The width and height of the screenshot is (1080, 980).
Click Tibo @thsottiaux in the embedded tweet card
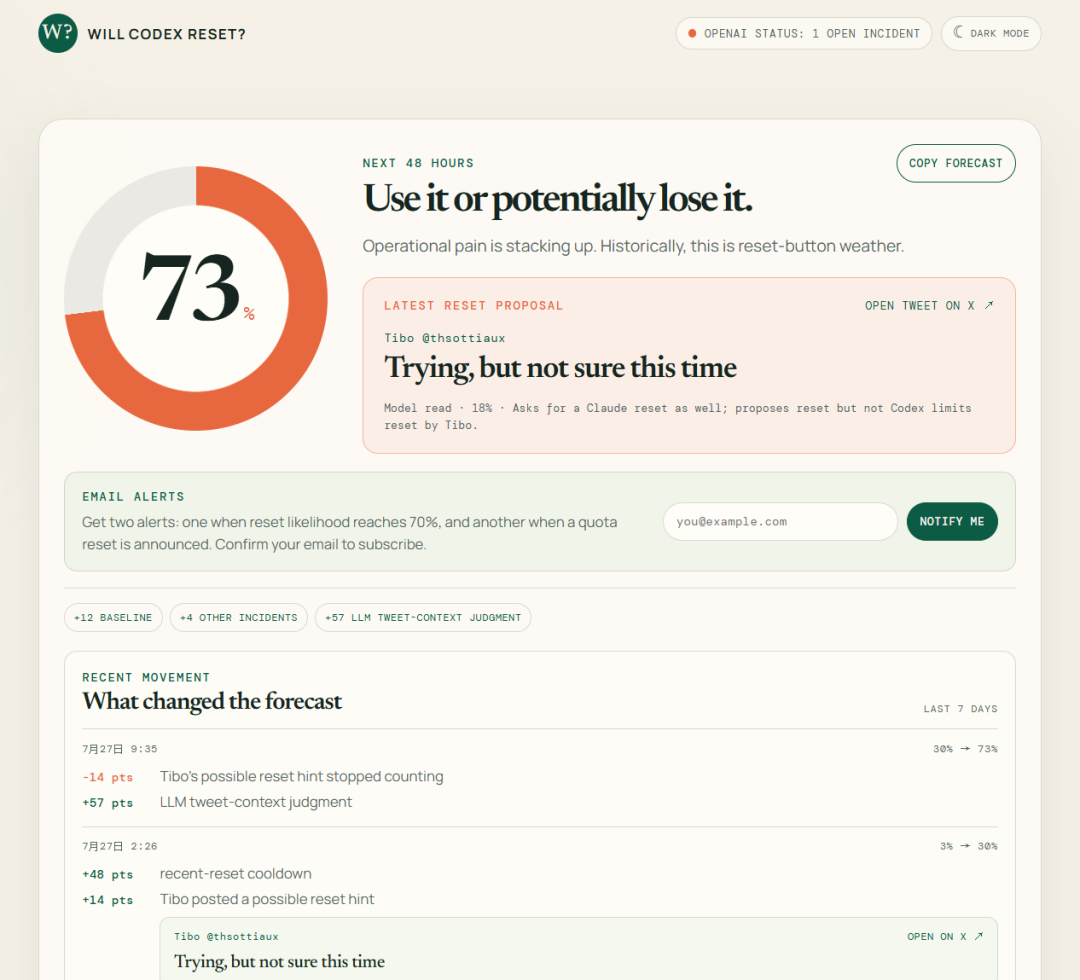coord(226,936)
